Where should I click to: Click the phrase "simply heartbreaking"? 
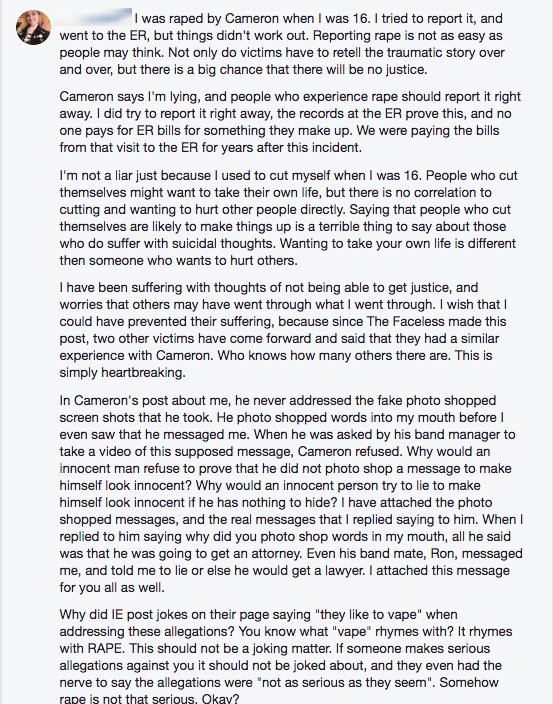pyautogui.click(x=121, y=373)
